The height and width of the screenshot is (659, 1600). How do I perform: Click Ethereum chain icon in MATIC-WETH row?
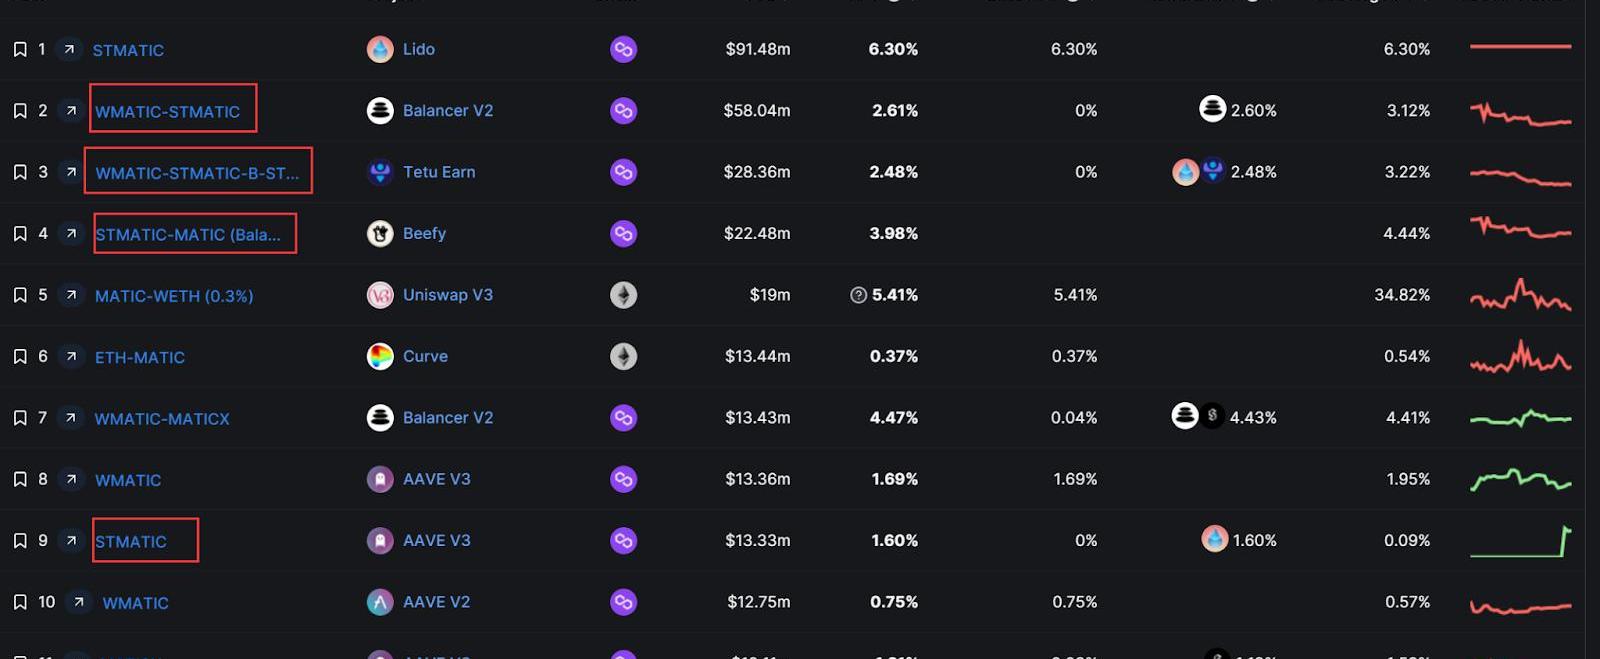click(623, 295)
